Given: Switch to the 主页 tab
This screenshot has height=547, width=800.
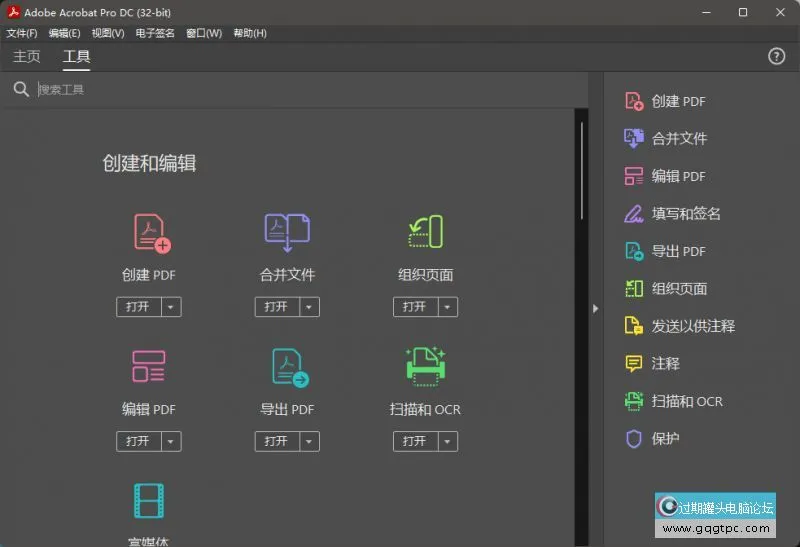Looking at the screenshot, I should pyautogui.click(x=27, y=57).
